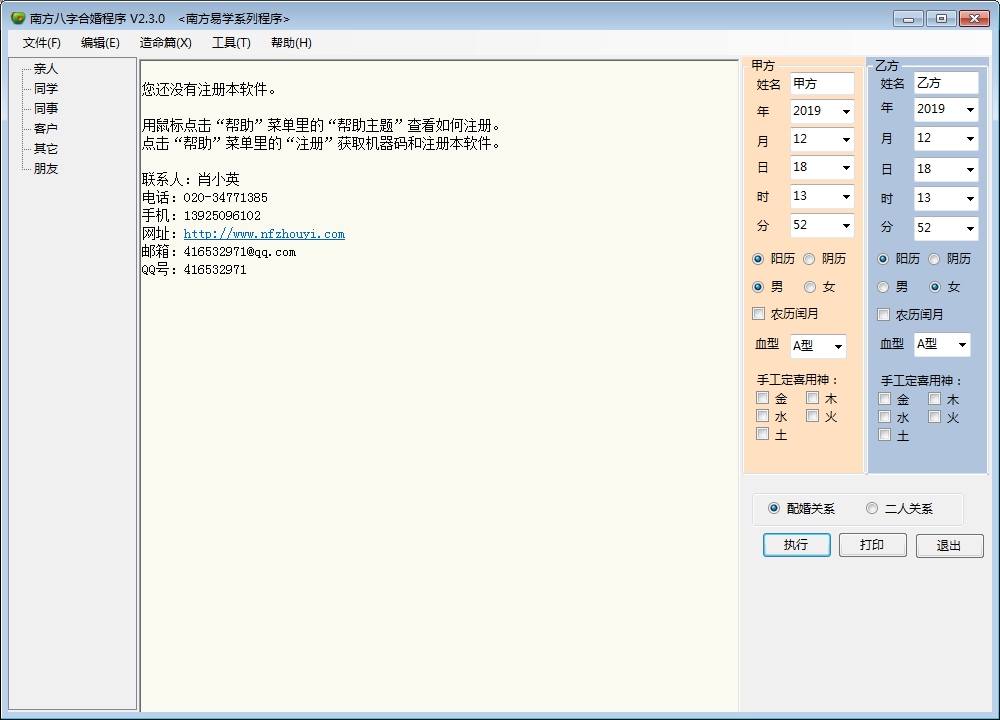The width and height of the screenshot is (1000, 720).
Task: Expand the 甲方 day dropdown
Action: click(x=846, y=168)
